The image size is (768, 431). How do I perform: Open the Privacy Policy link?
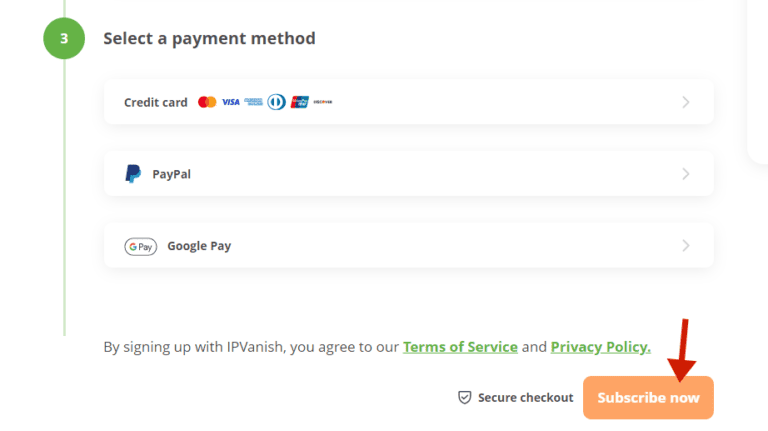click(x=600, y=347)
